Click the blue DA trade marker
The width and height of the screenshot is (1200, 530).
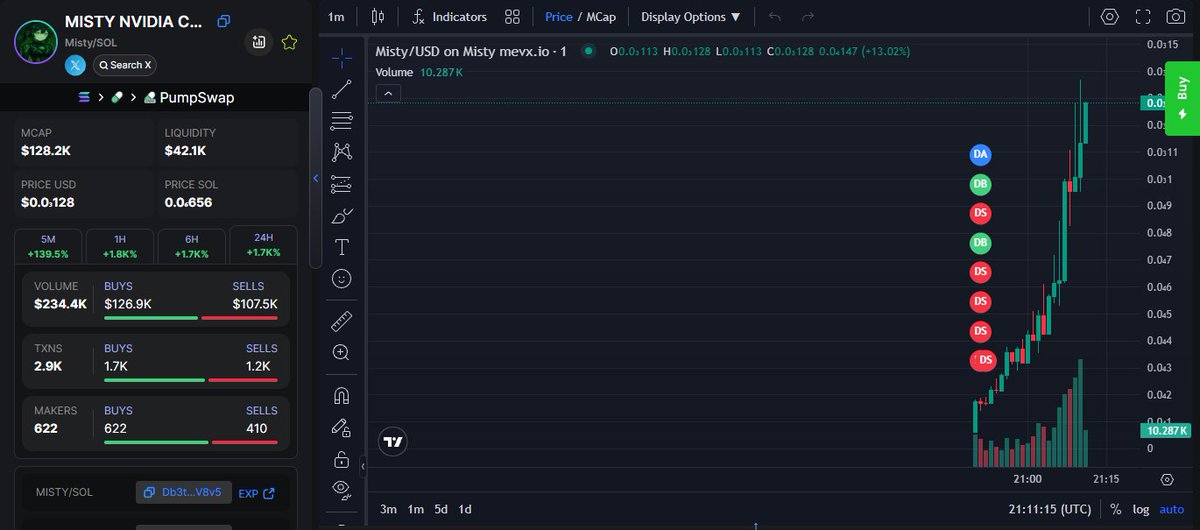(981, 154)
